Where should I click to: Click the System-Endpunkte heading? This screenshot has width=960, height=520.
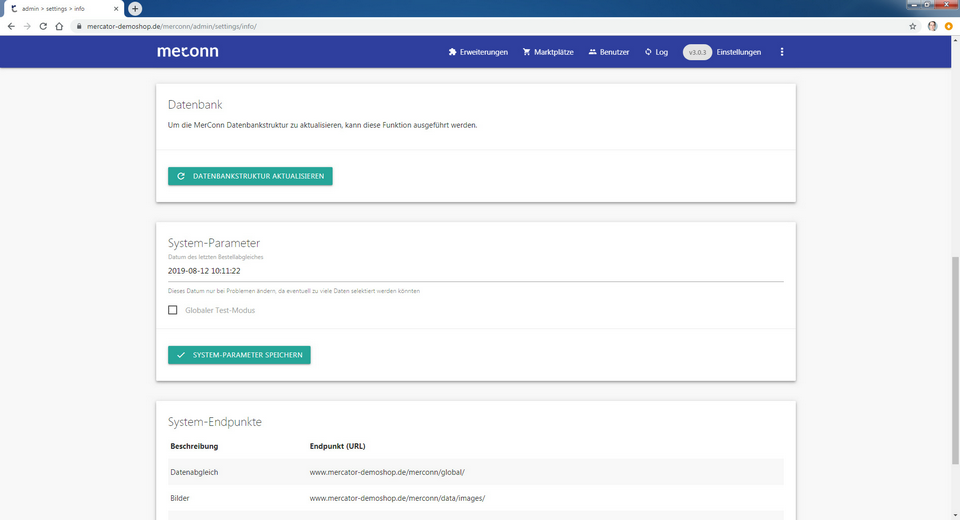coord(215,421)
